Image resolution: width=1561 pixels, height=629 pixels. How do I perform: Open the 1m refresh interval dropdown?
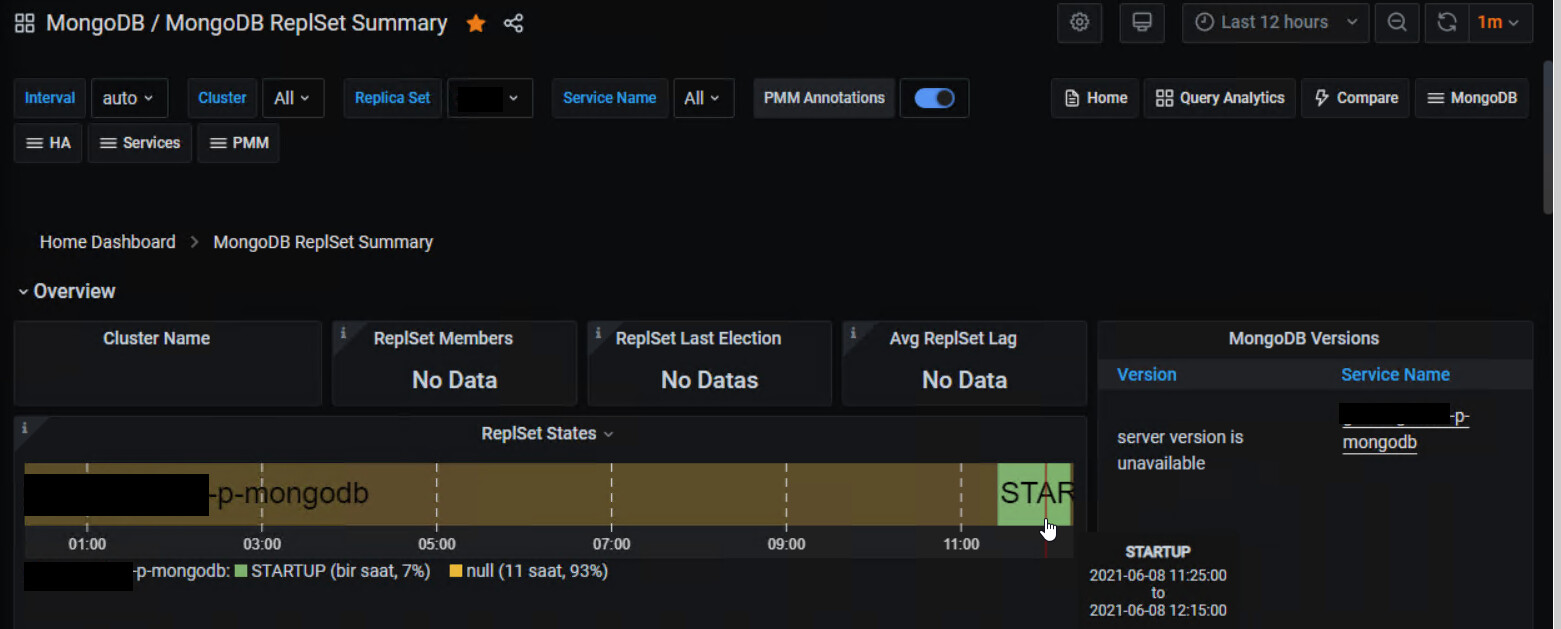pyautogui.click(x=1498, y=22)
